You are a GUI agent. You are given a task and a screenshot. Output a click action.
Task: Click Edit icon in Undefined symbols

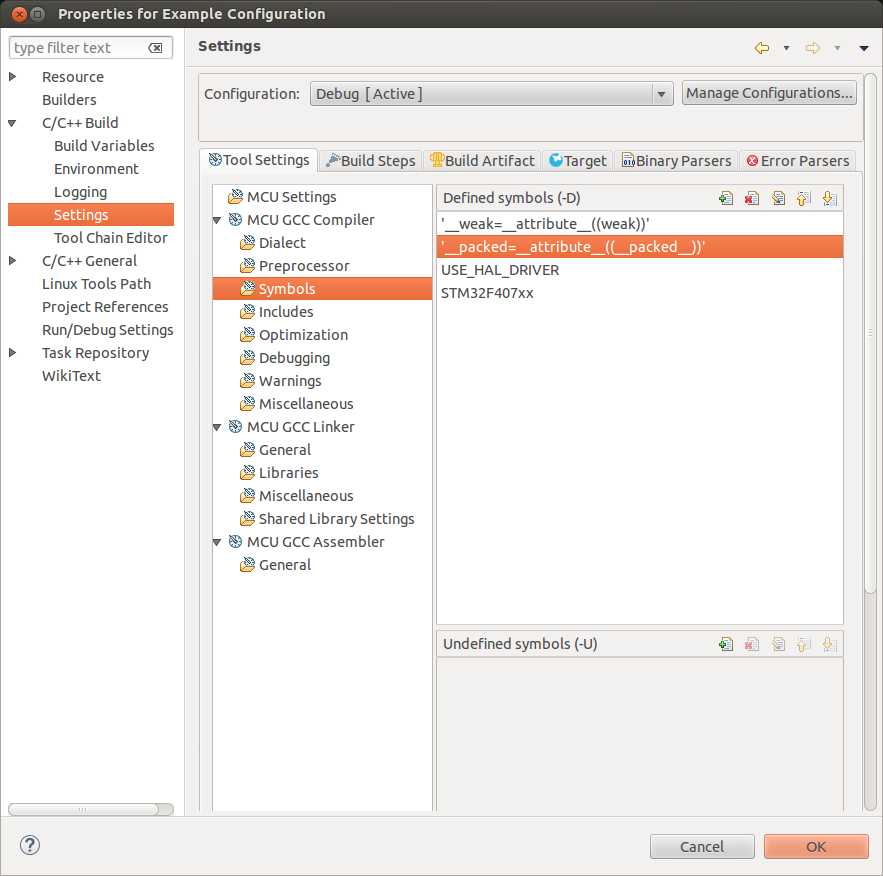(778, 644)
